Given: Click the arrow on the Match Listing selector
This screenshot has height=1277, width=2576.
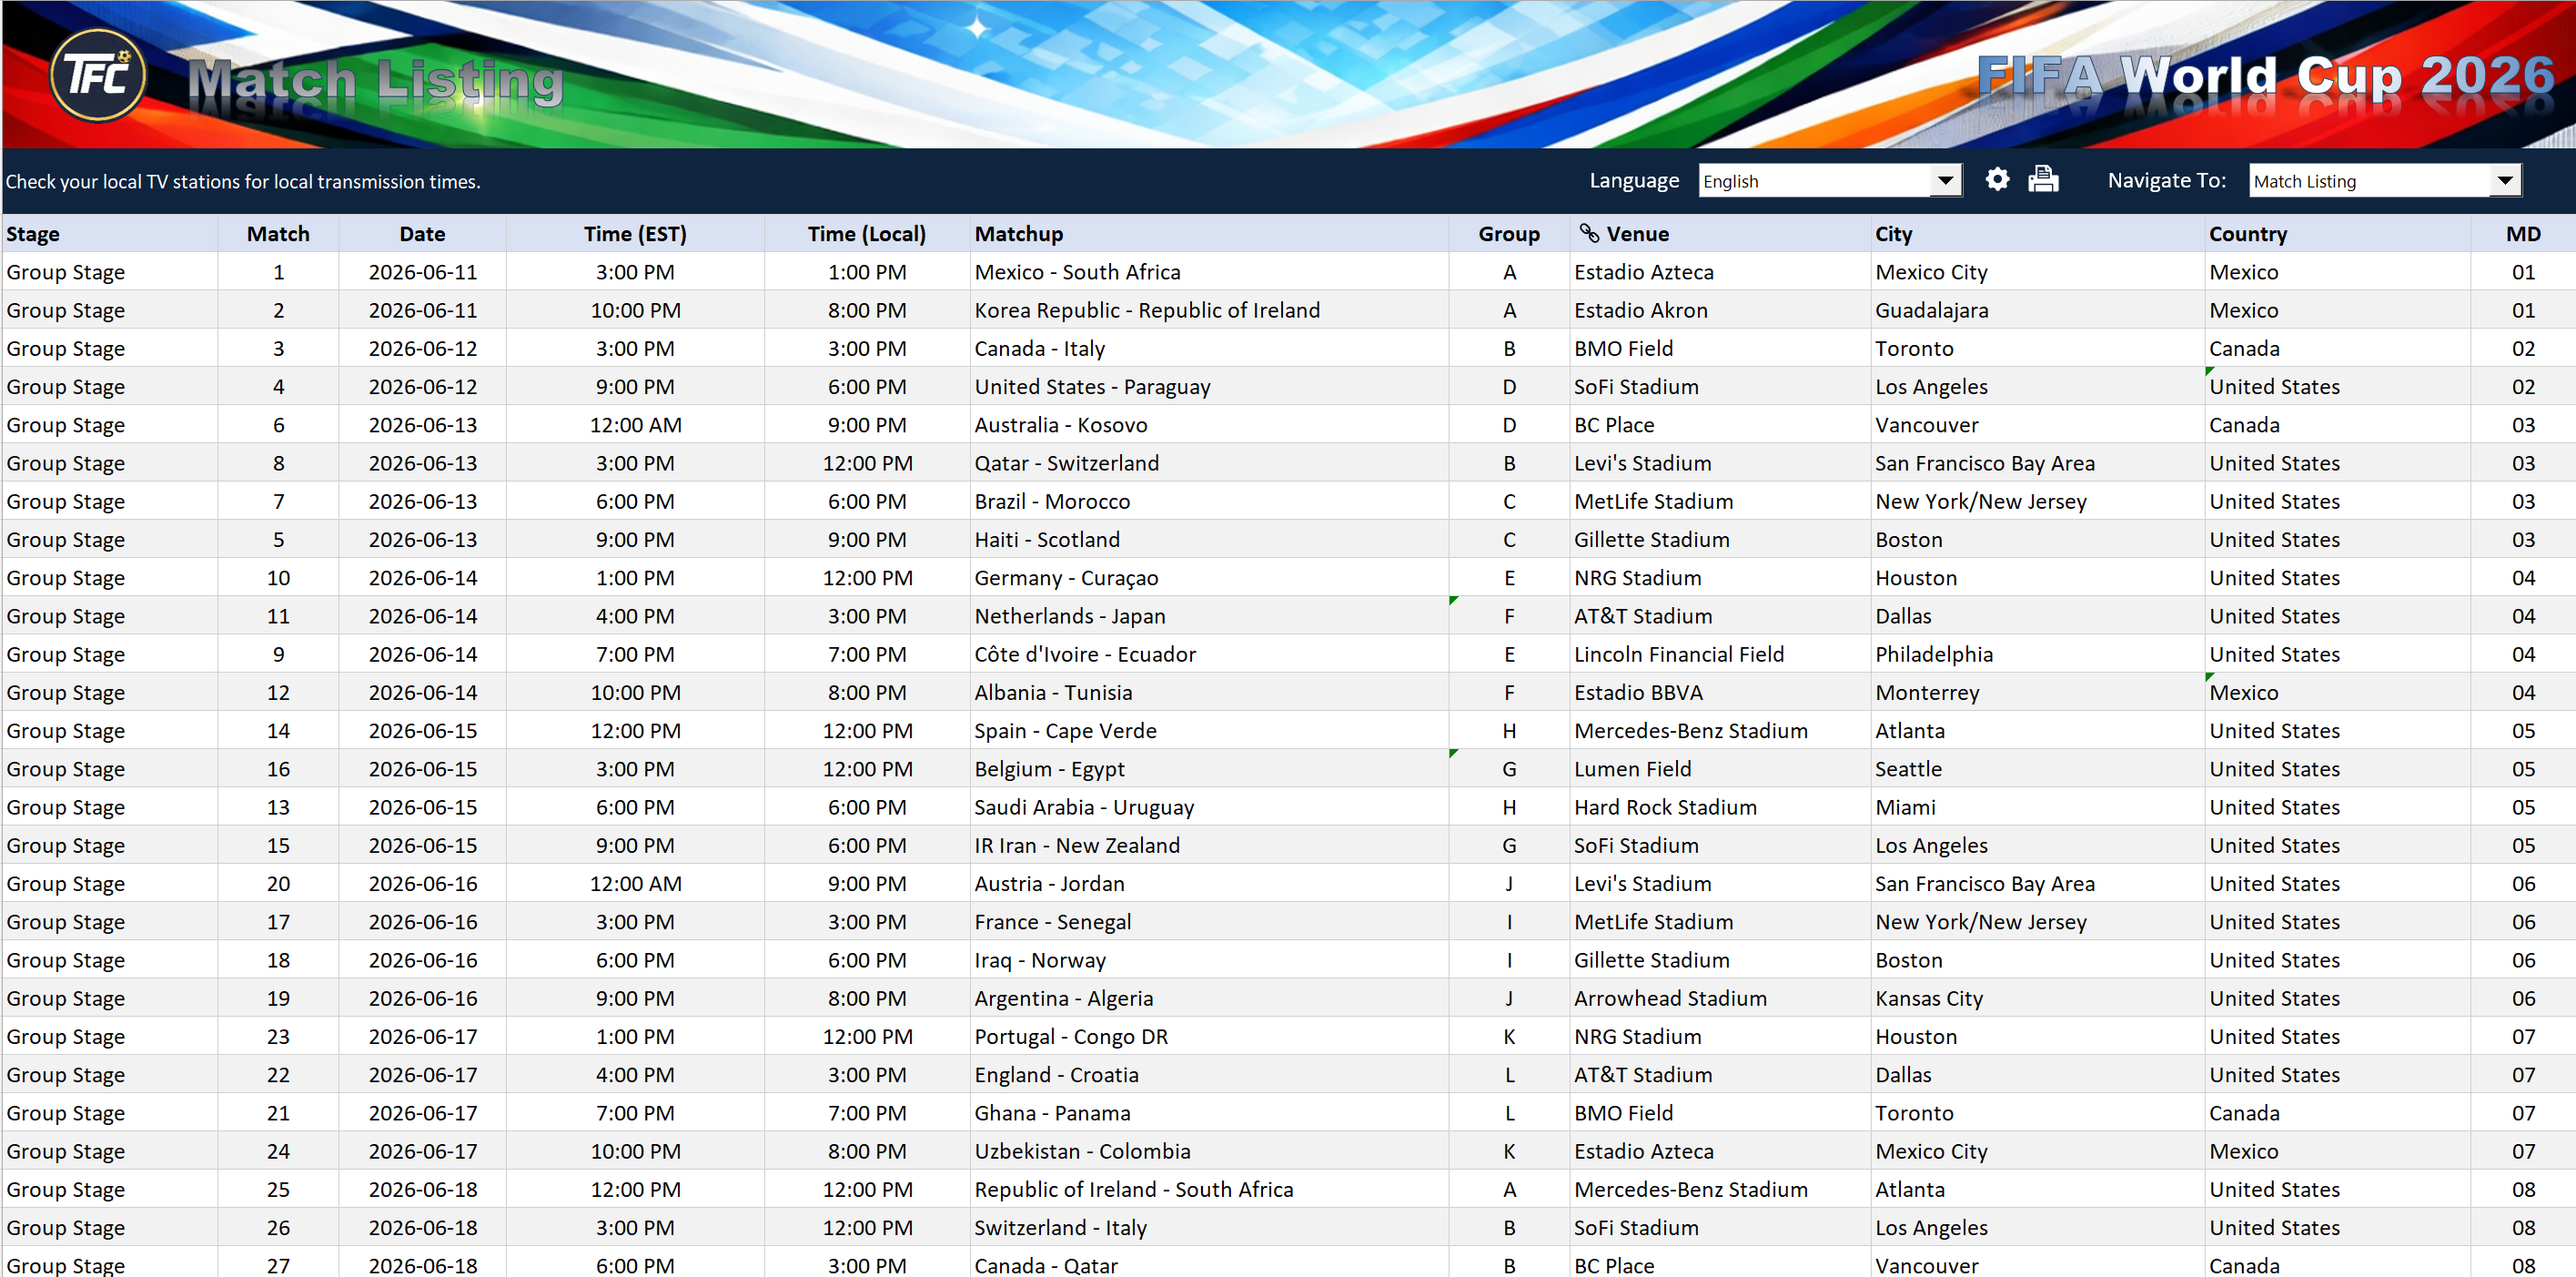Looking at the screenshot, I should 2505,180.
